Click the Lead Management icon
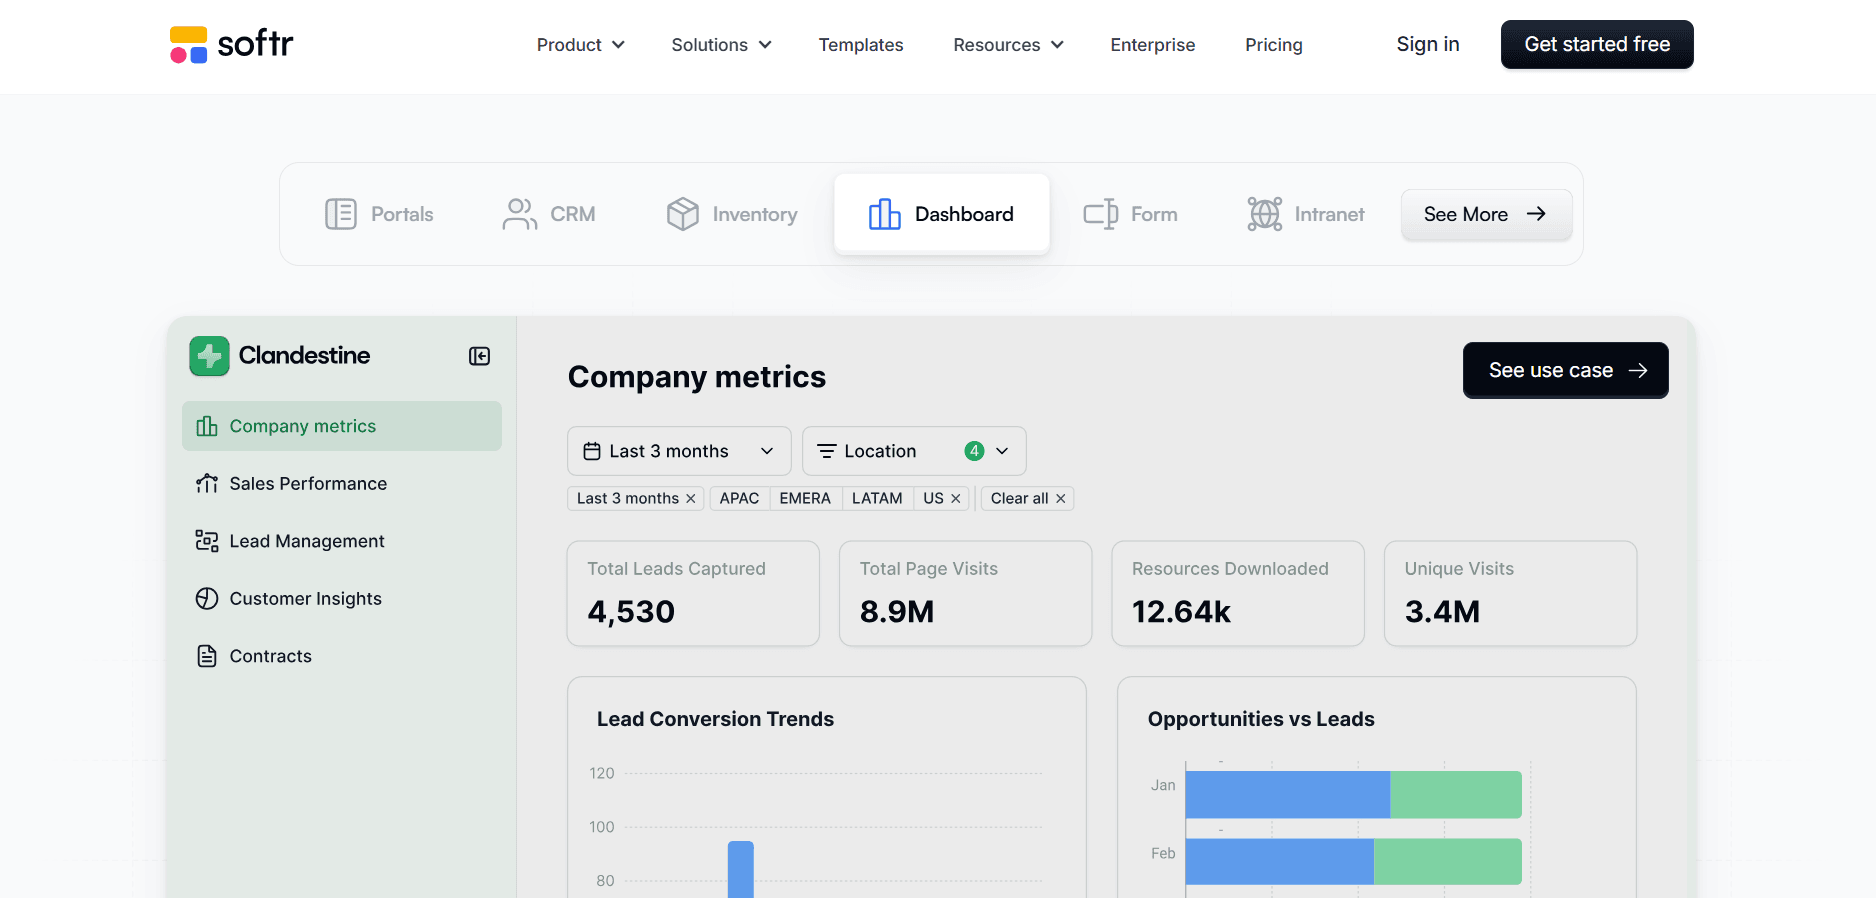 (x=207, y=541)
